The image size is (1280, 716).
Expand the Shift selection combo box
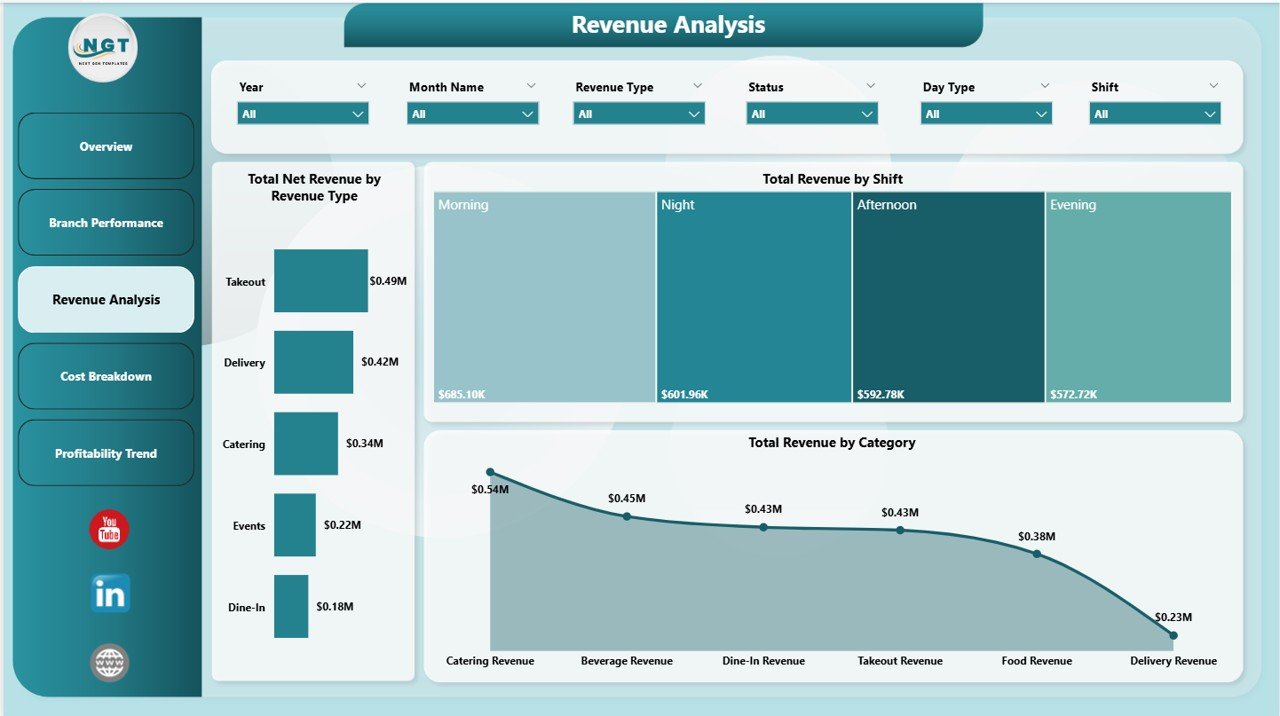pos(1211,114)
